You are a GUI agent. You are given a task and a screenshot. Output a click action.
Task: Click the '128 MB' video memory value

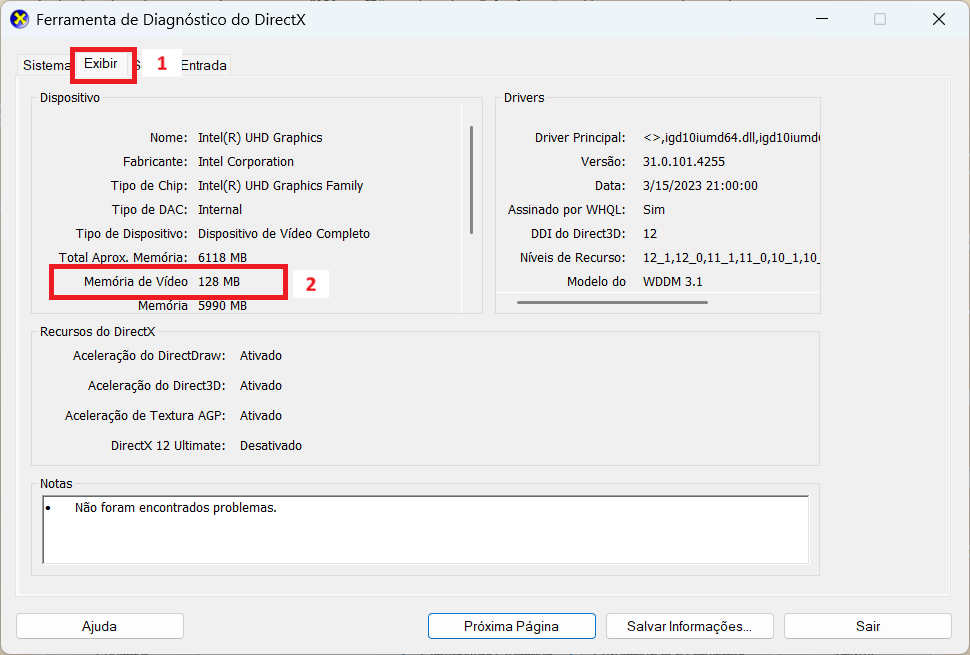[x=219, y=281]
